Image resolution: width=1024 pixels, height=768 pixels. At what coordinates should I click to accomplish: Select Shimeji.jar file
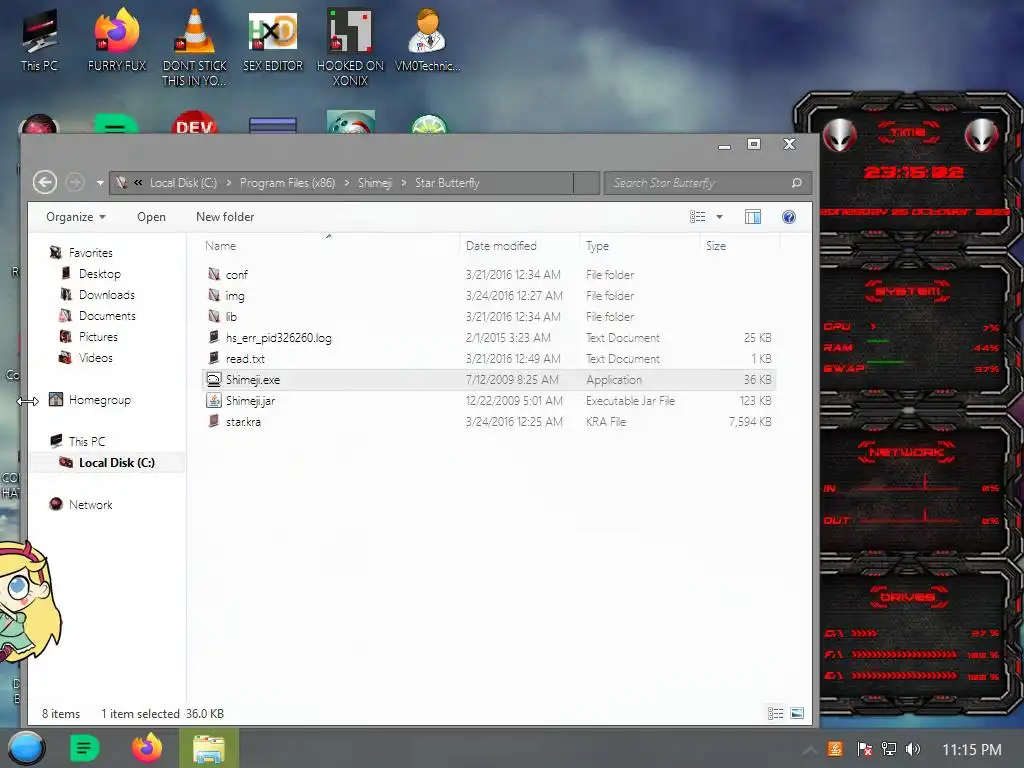[488, 400]
